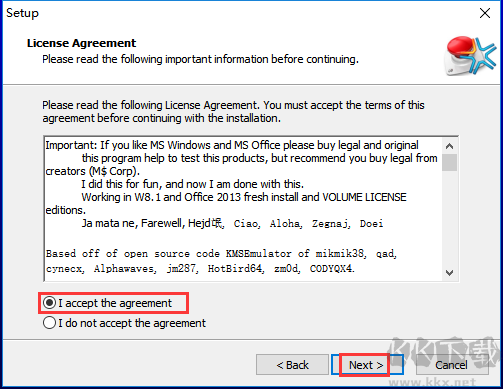Click the "Working in W8.1 and Office 2013" line
Image resolution: width=503 pixels, height=389 pixels.
[x=244, y=197]
